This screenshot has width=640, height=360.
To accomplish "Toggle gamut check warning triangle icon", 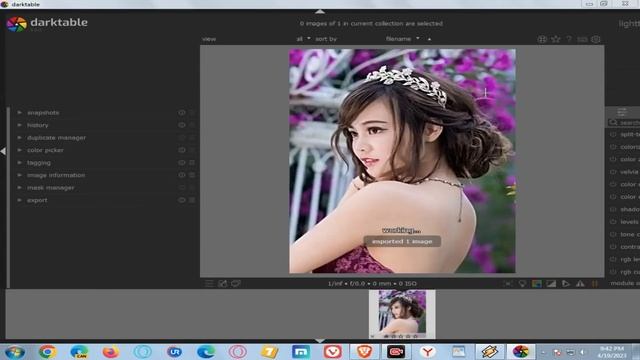I will (x=580, y=284).
